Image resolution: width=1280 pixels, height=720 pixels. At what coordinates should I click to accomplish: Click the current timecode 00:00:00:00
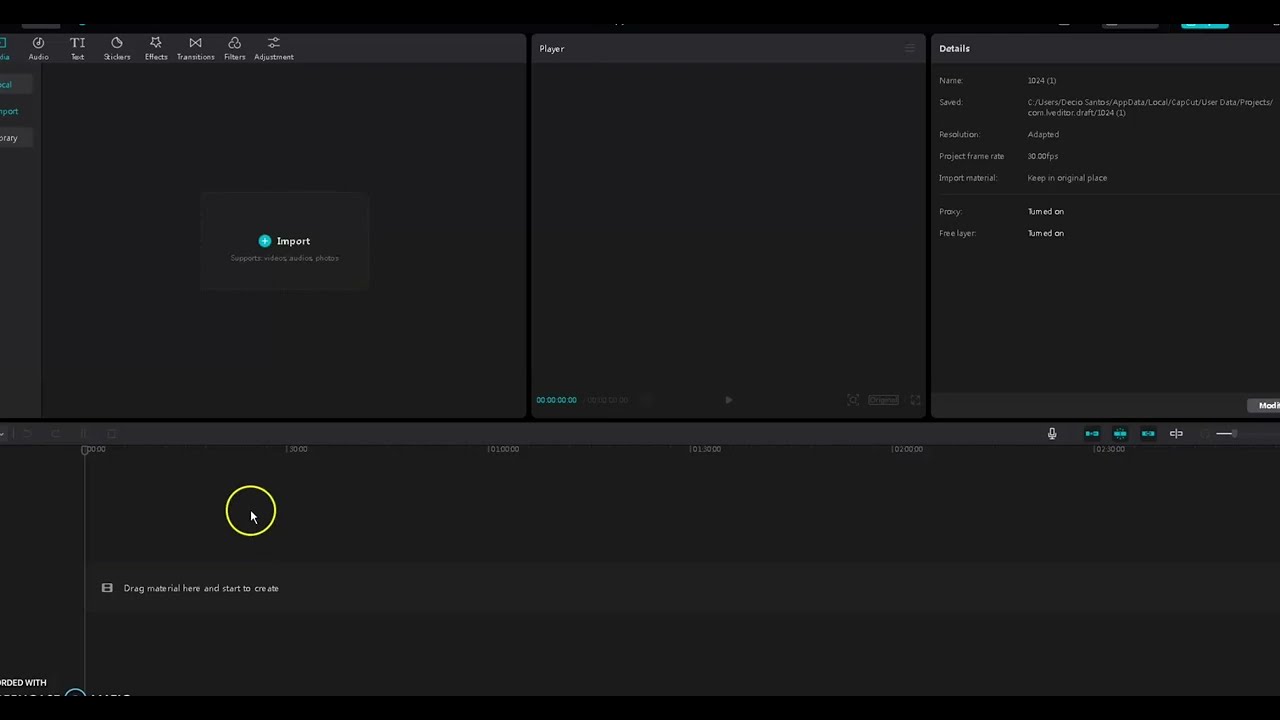556,400
